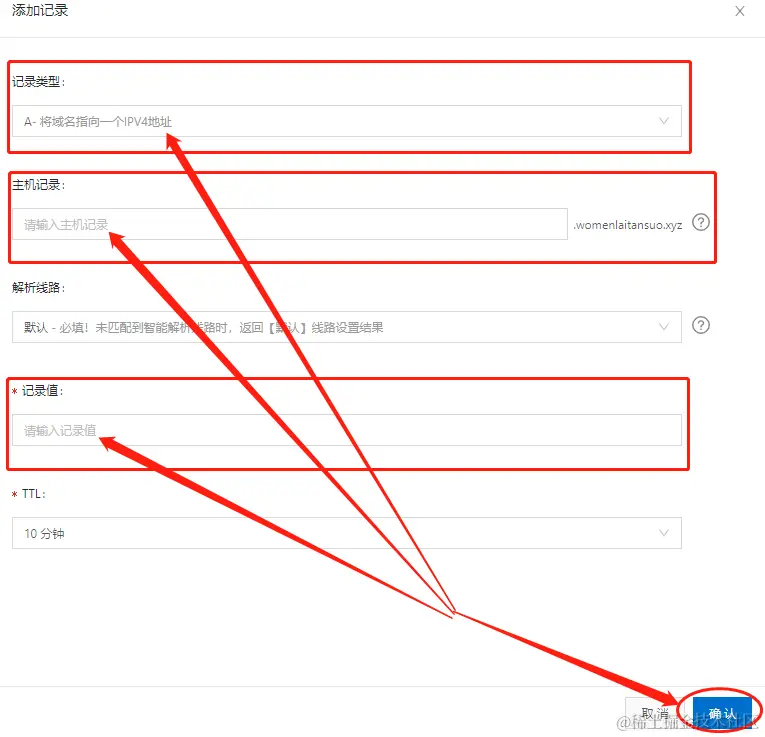765x737 pixels.
Task: Click the 主机记录 field label
Action: (38, 185)
